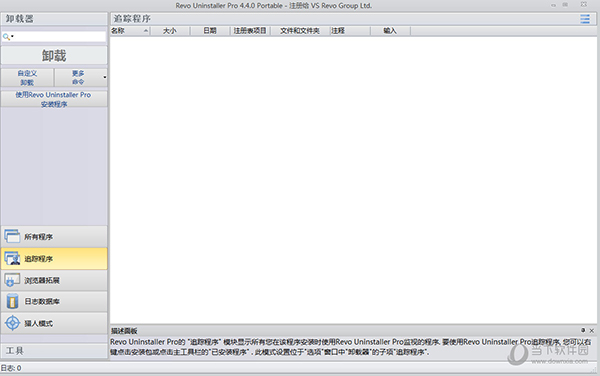Click the 追踪程序 panel title
This screenshot has height=376, width=600.
(x=132, y=19)
